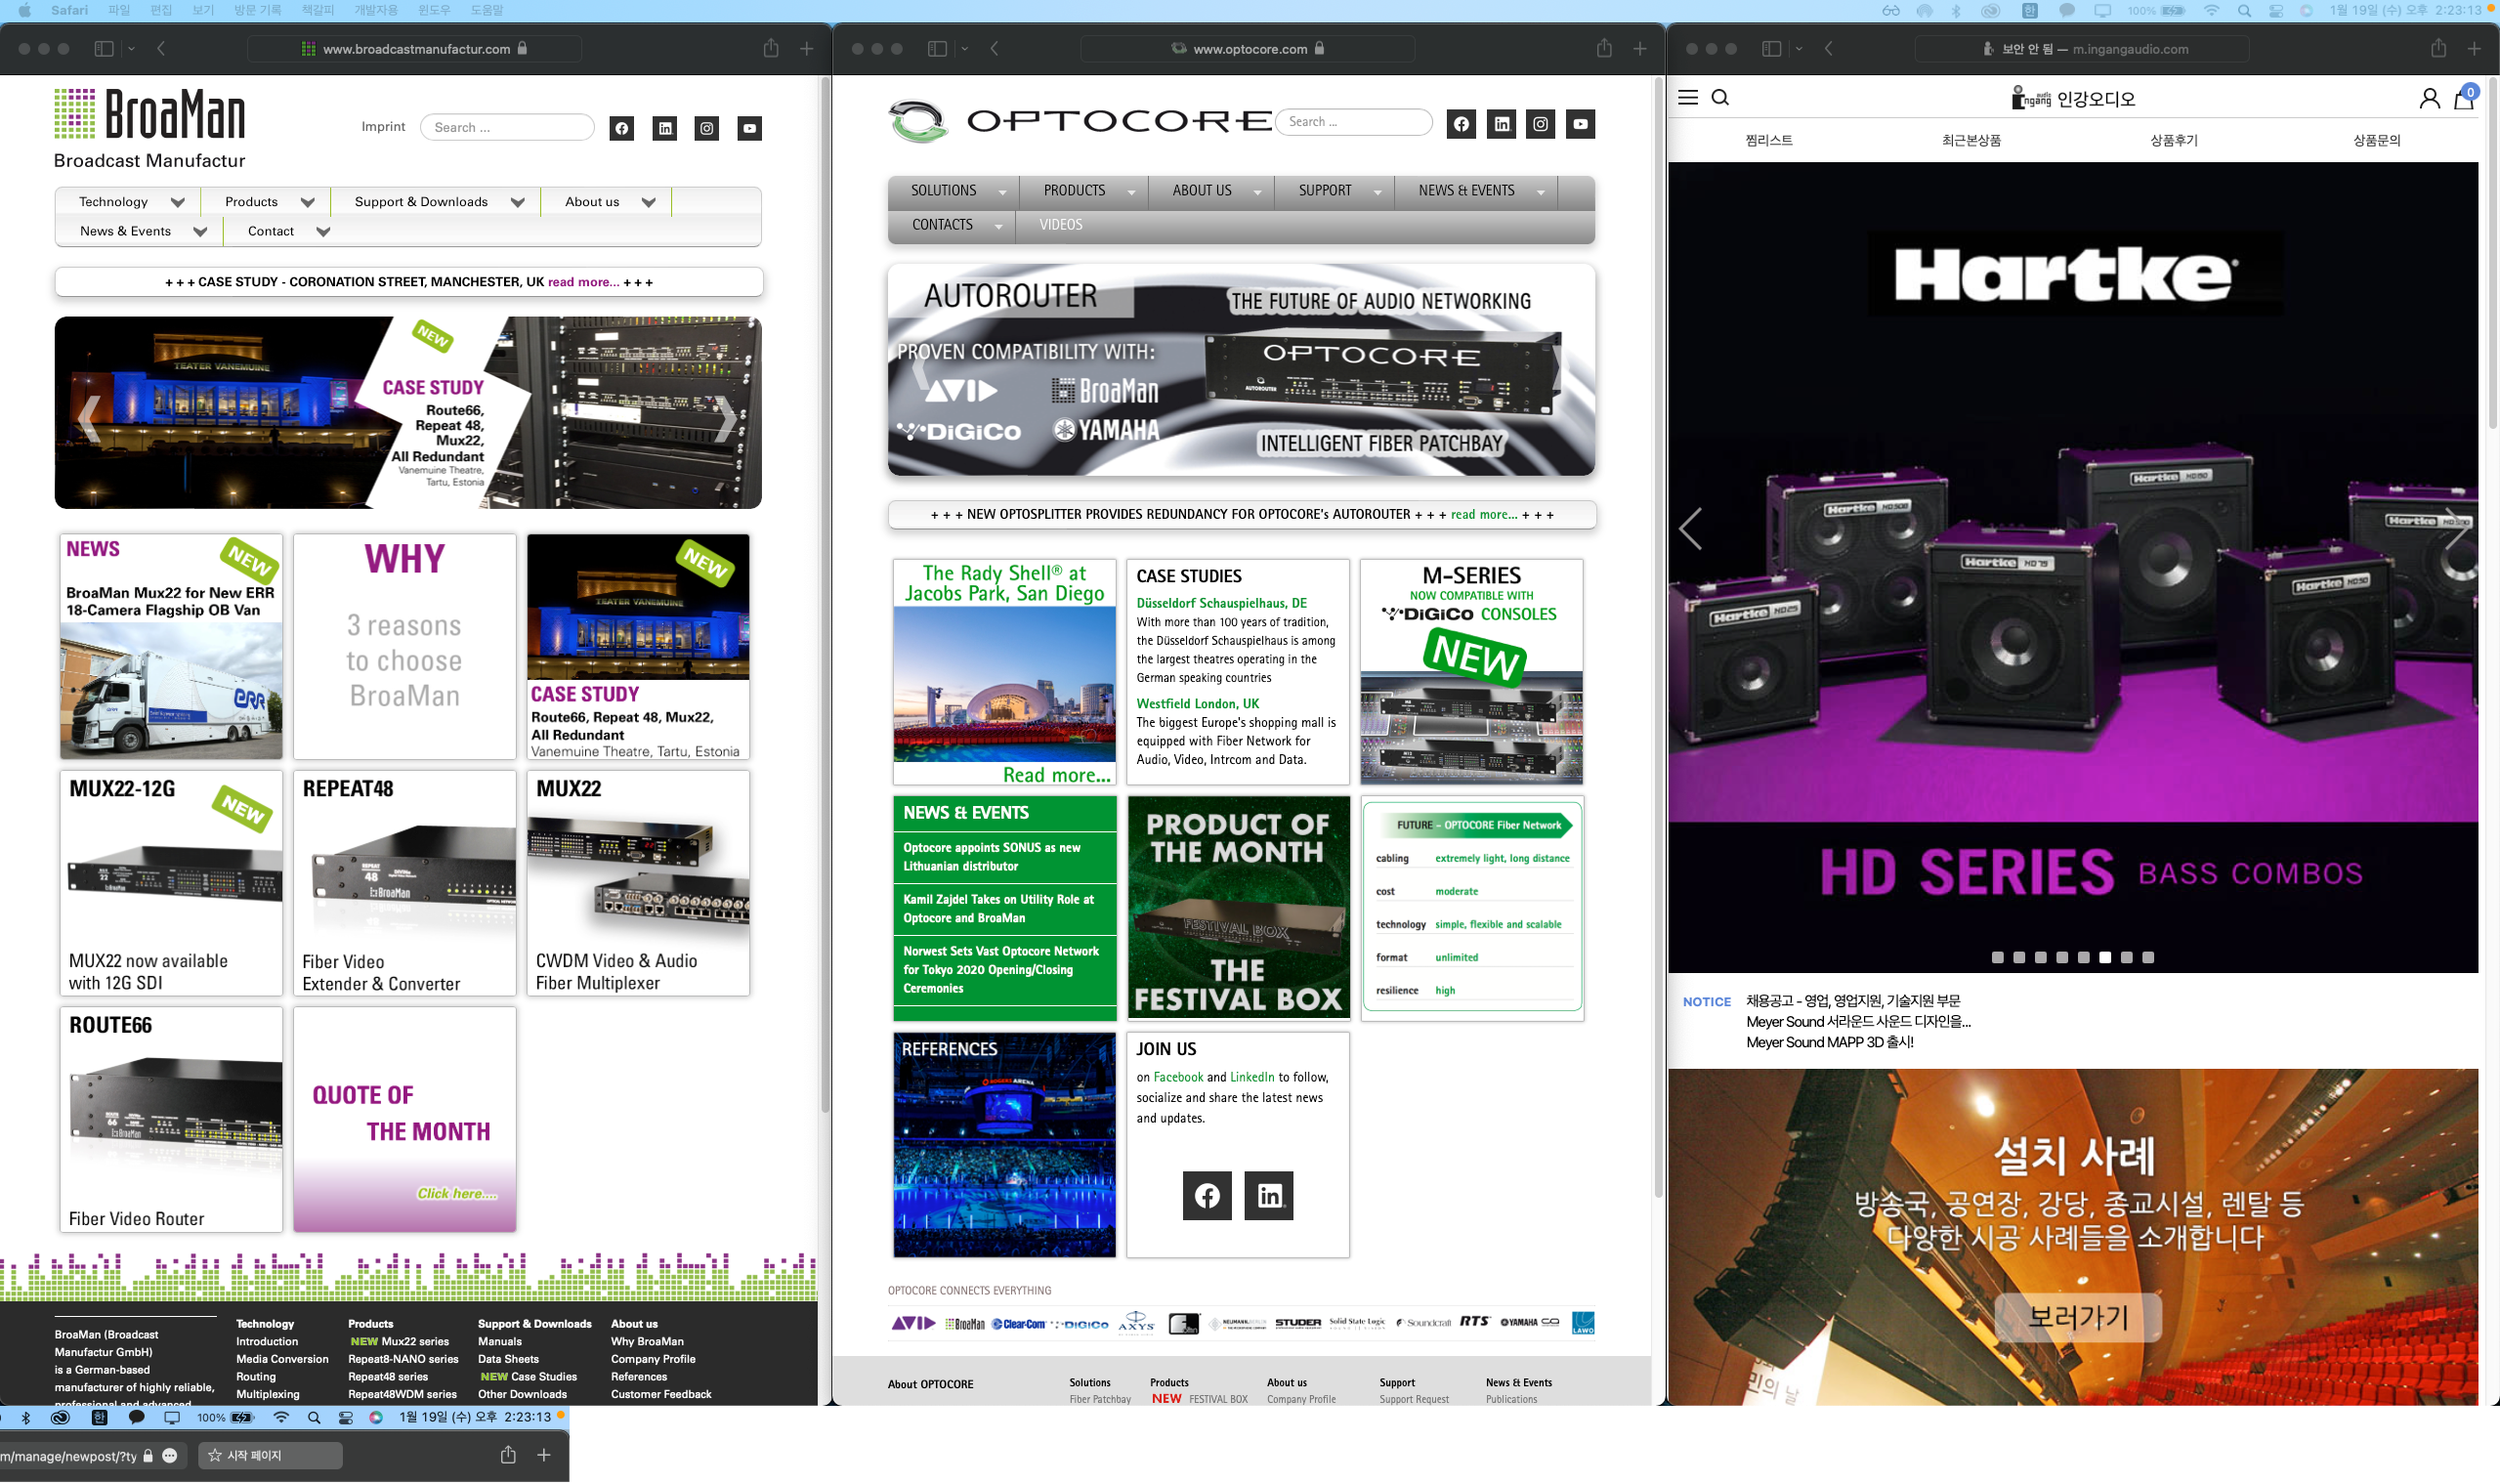The width and height of the screenshot is (2500, 1484).
Task: Click the Optocore Search input field
Action: pyautogui.click(x=1352, y=122)
